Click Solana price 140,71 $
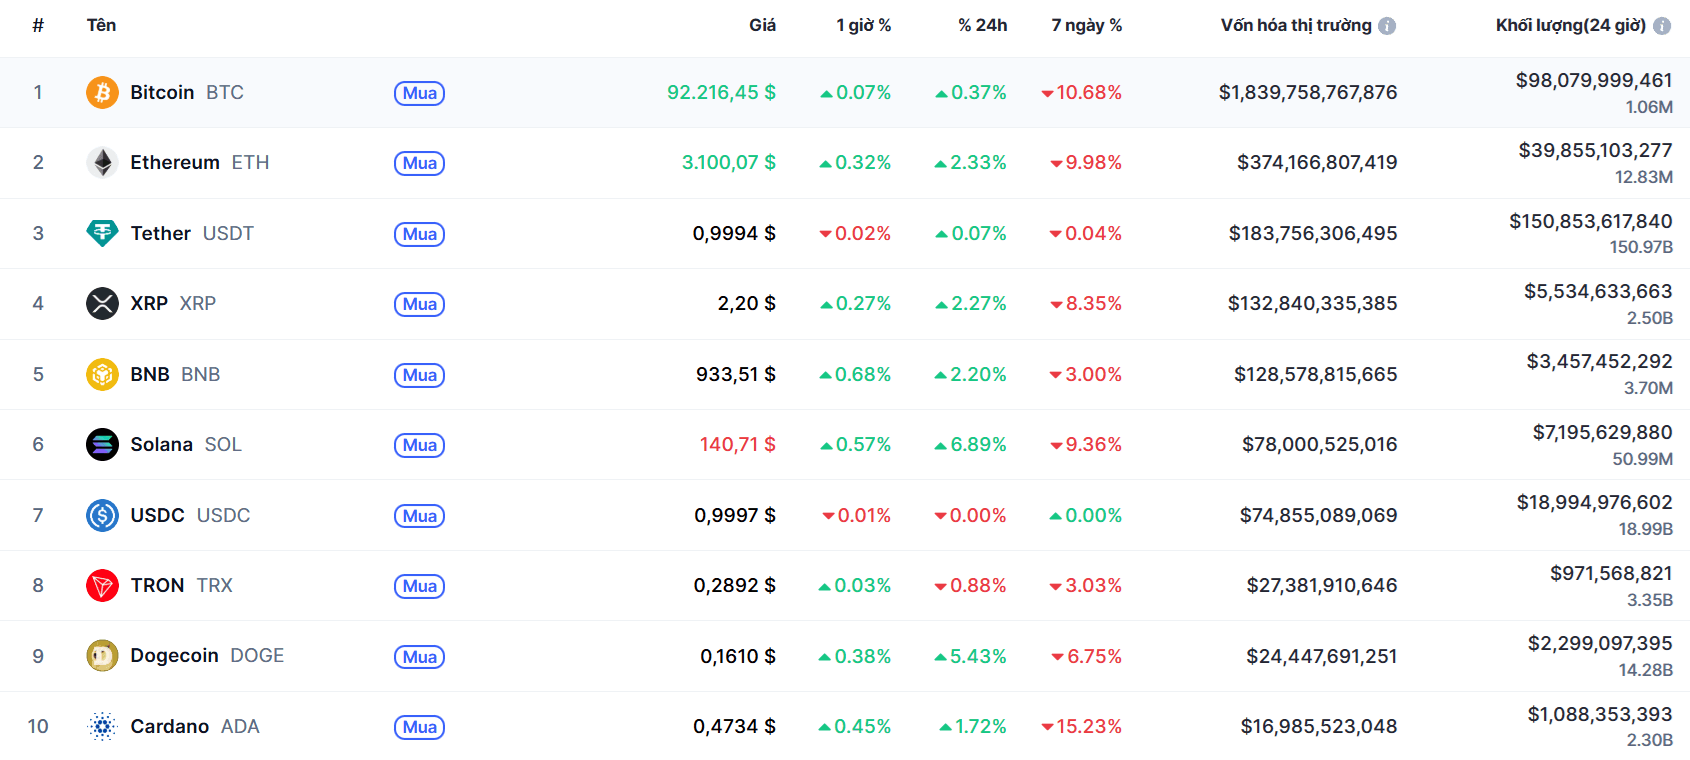The height and width of the screenshot is (760, 1690). 738,444
